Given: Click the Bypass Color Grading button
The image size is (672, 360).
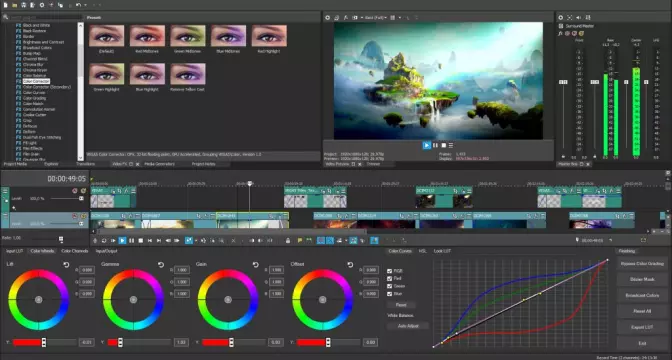Looking at the screenshot, I should point(642,264).
